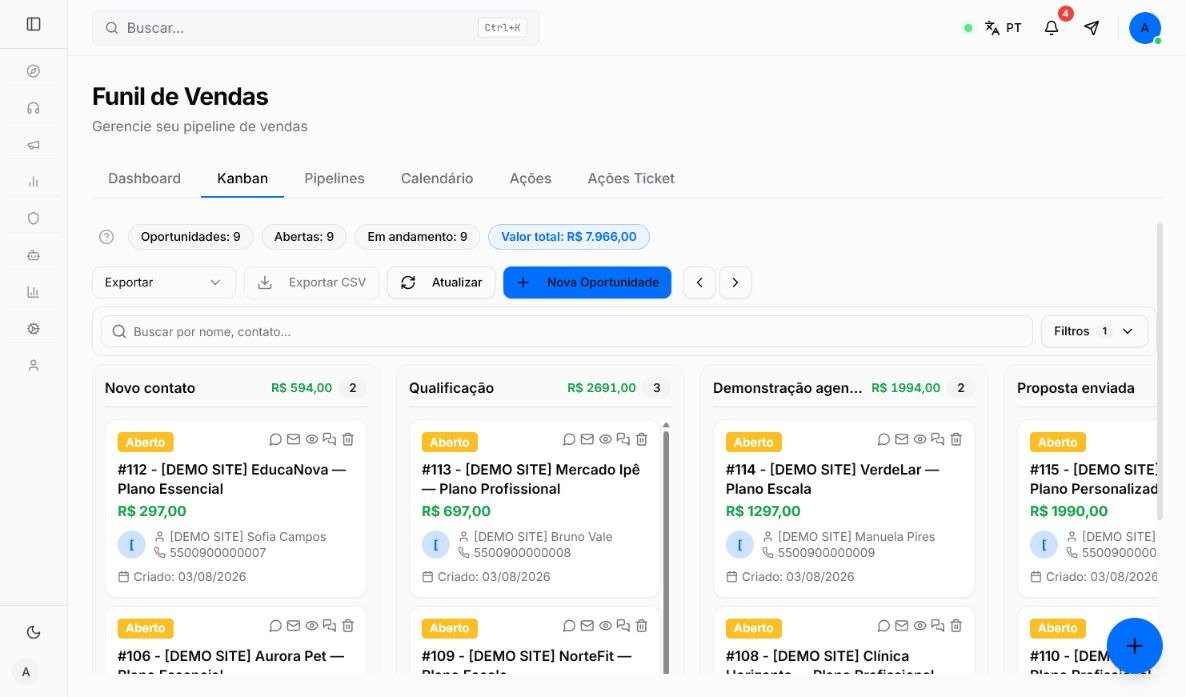Image resolution: width=1186 pixels, height=697 pixels.
Task: Click the bottom-left A user avatar
Action: pyautogui.click(x=26, y=672)
